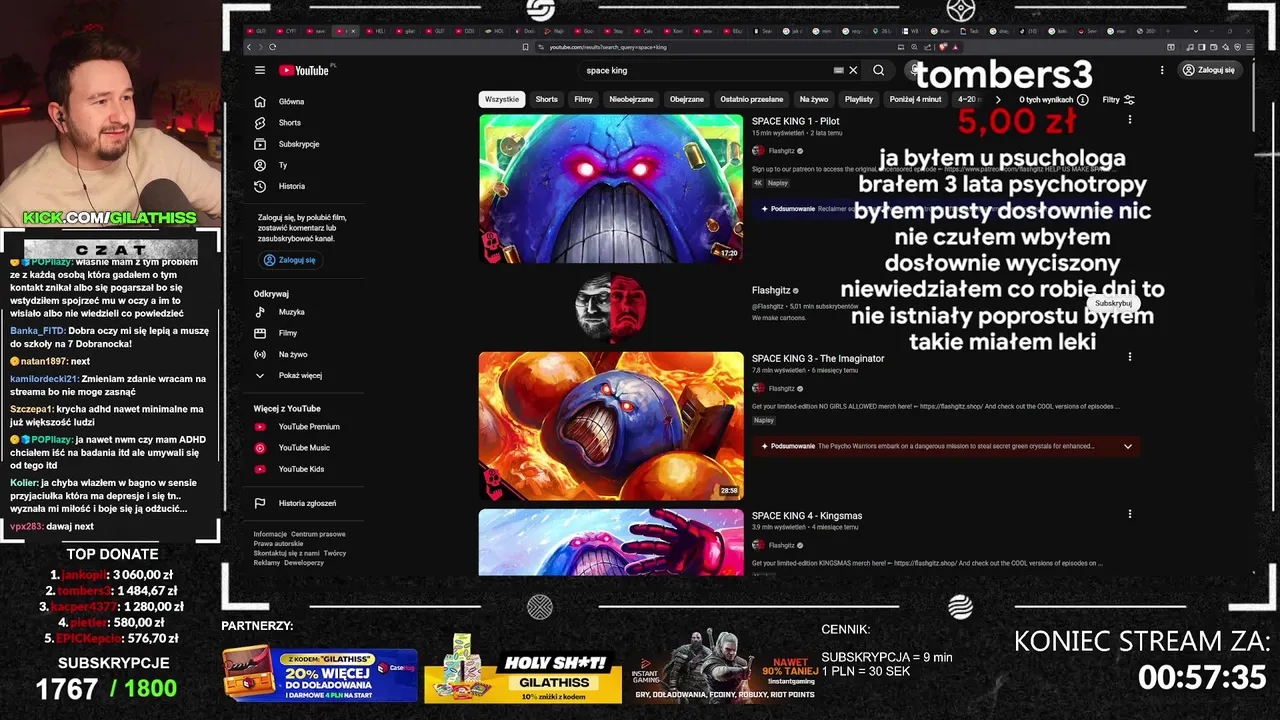Open the SPACE KING 1 - Pilot title link

(x=795, y=121)
